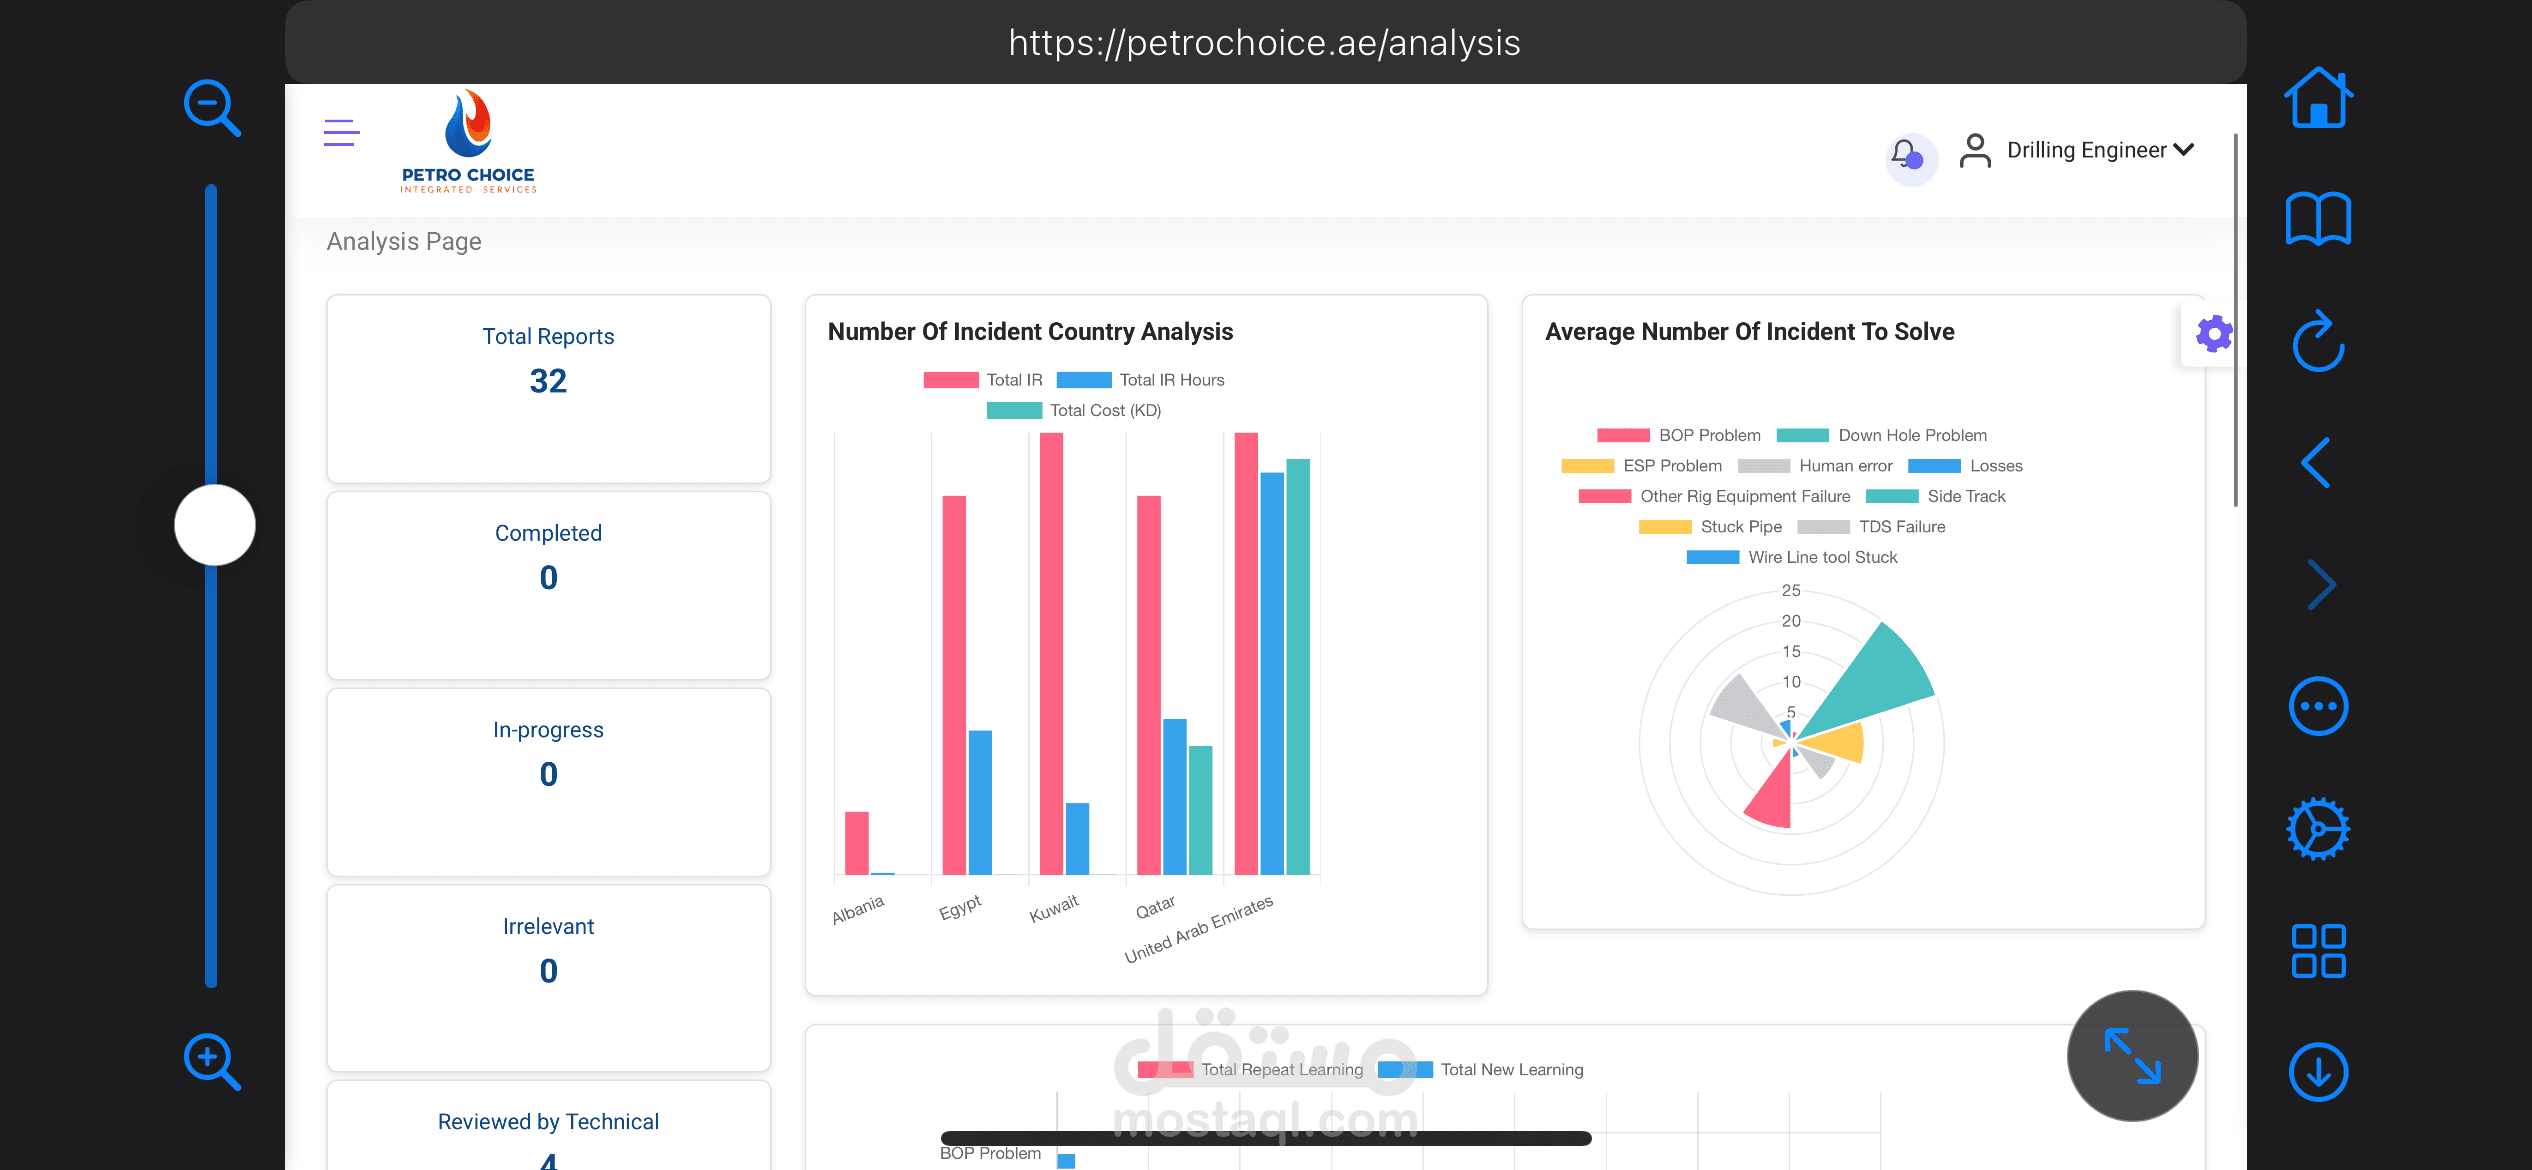This screenshot has height=1170, width=2532.
Task: Expand the Drilling Engineer dropdown
Action: (x=2100, y=150)
